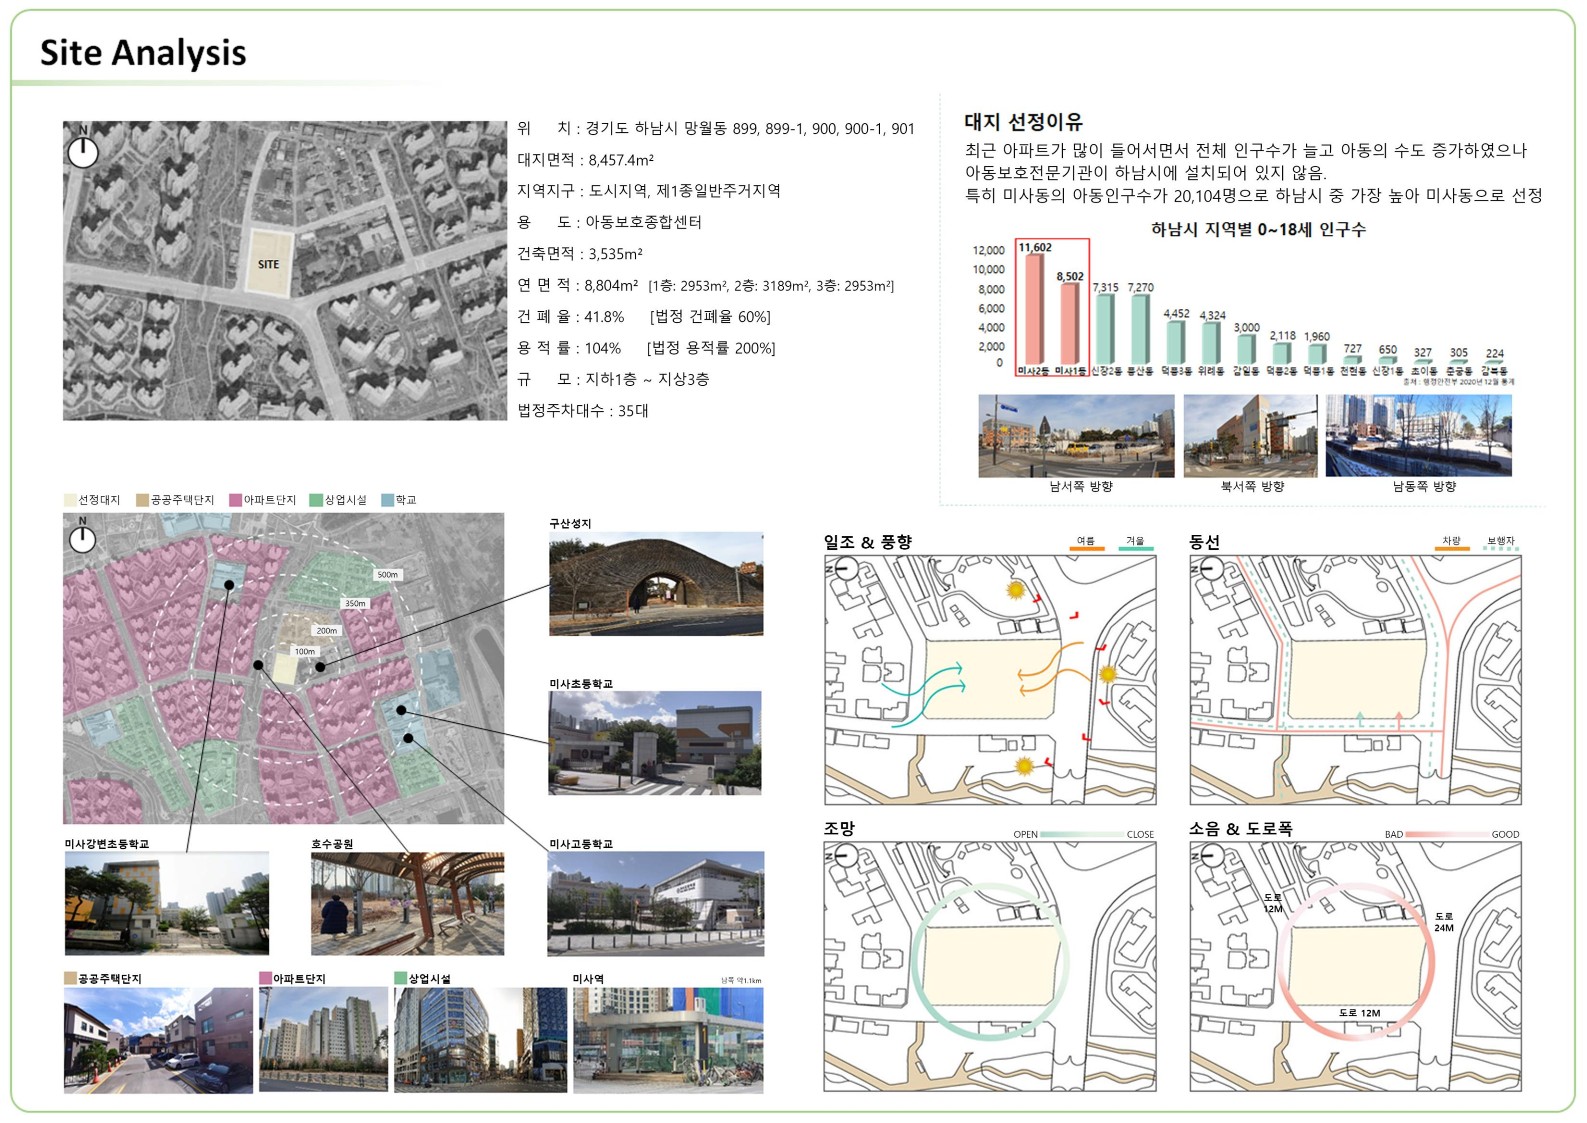Open the 공공주택단지 street photo
Screen dimensions: 1587x1123
[158, 1040]
